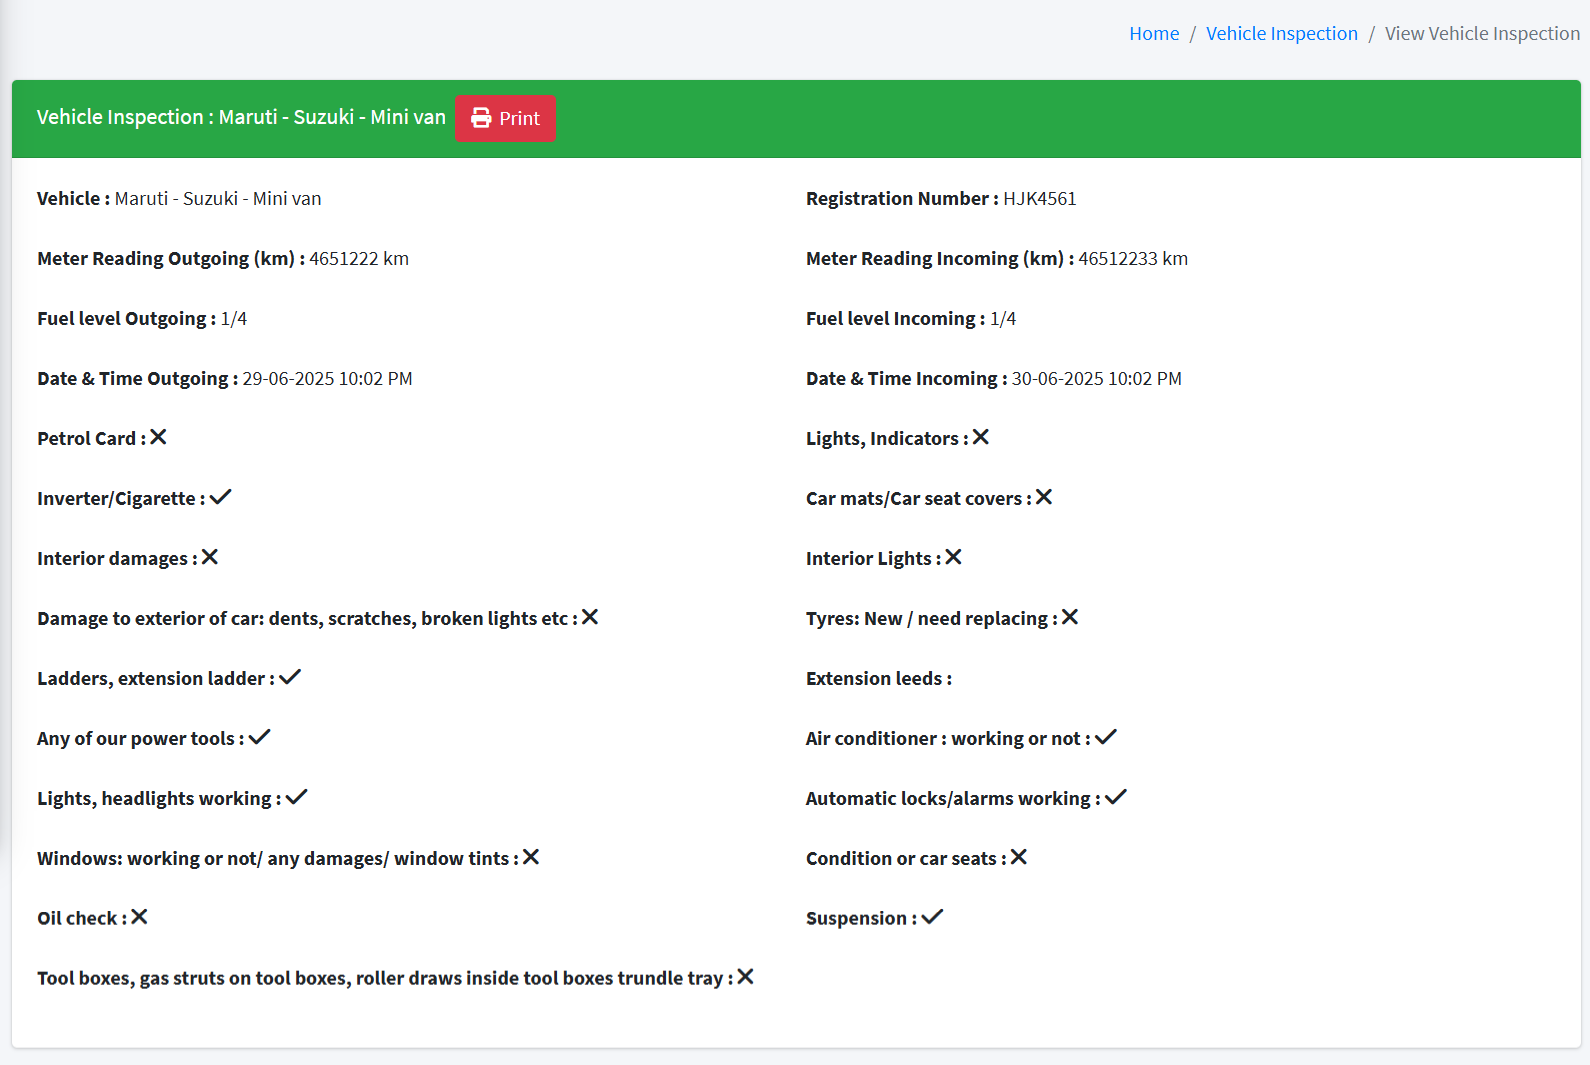This screenshot has width=1590, height=1065.
Task: Click the Vehicle Inspection header title text
Action: click(241, 117)
